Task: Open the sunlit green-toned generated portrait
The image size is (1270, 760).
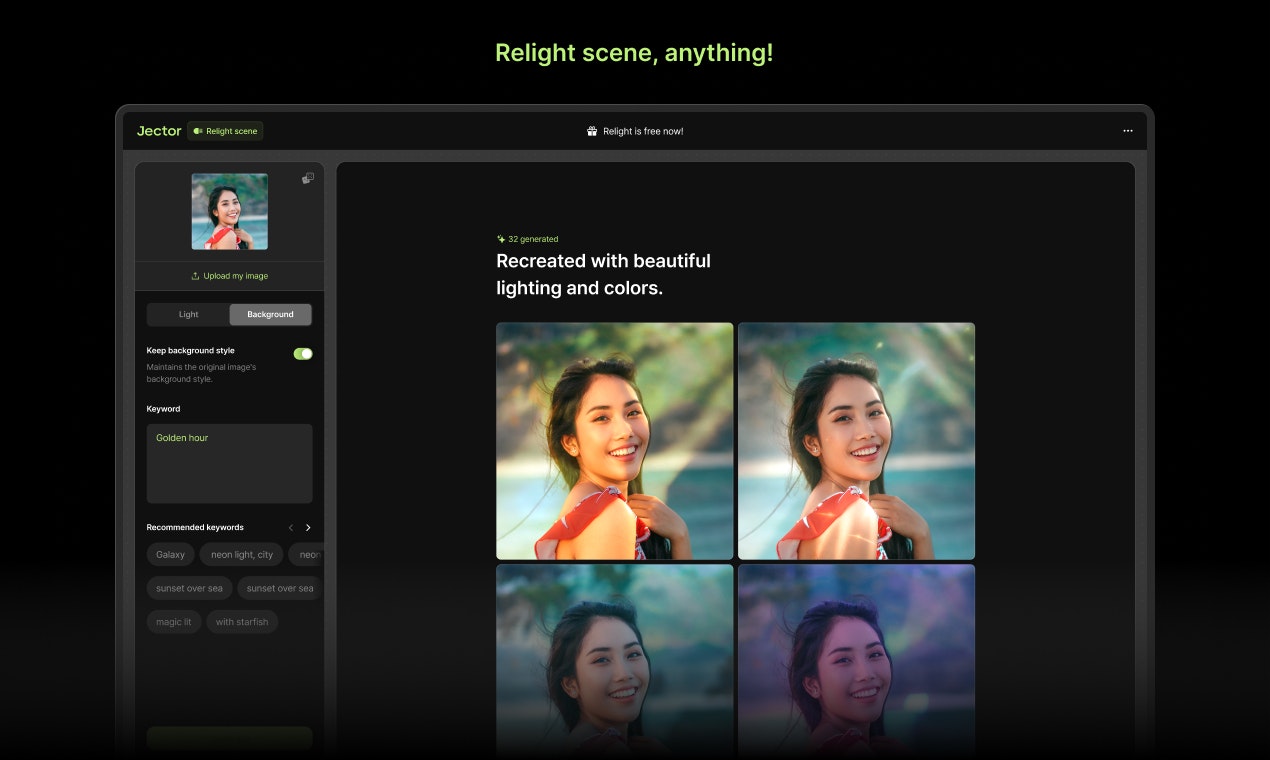Action: pos(615,441)
